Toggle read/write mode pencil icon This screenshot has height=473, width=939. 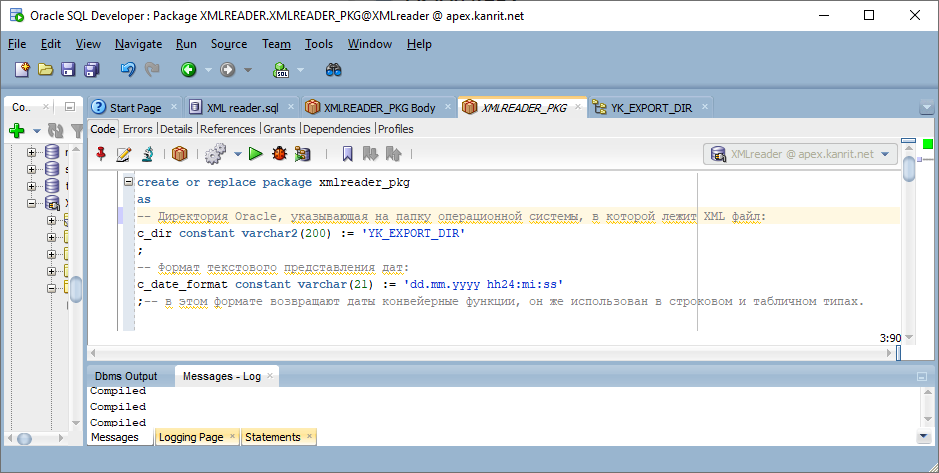[124, 154]
